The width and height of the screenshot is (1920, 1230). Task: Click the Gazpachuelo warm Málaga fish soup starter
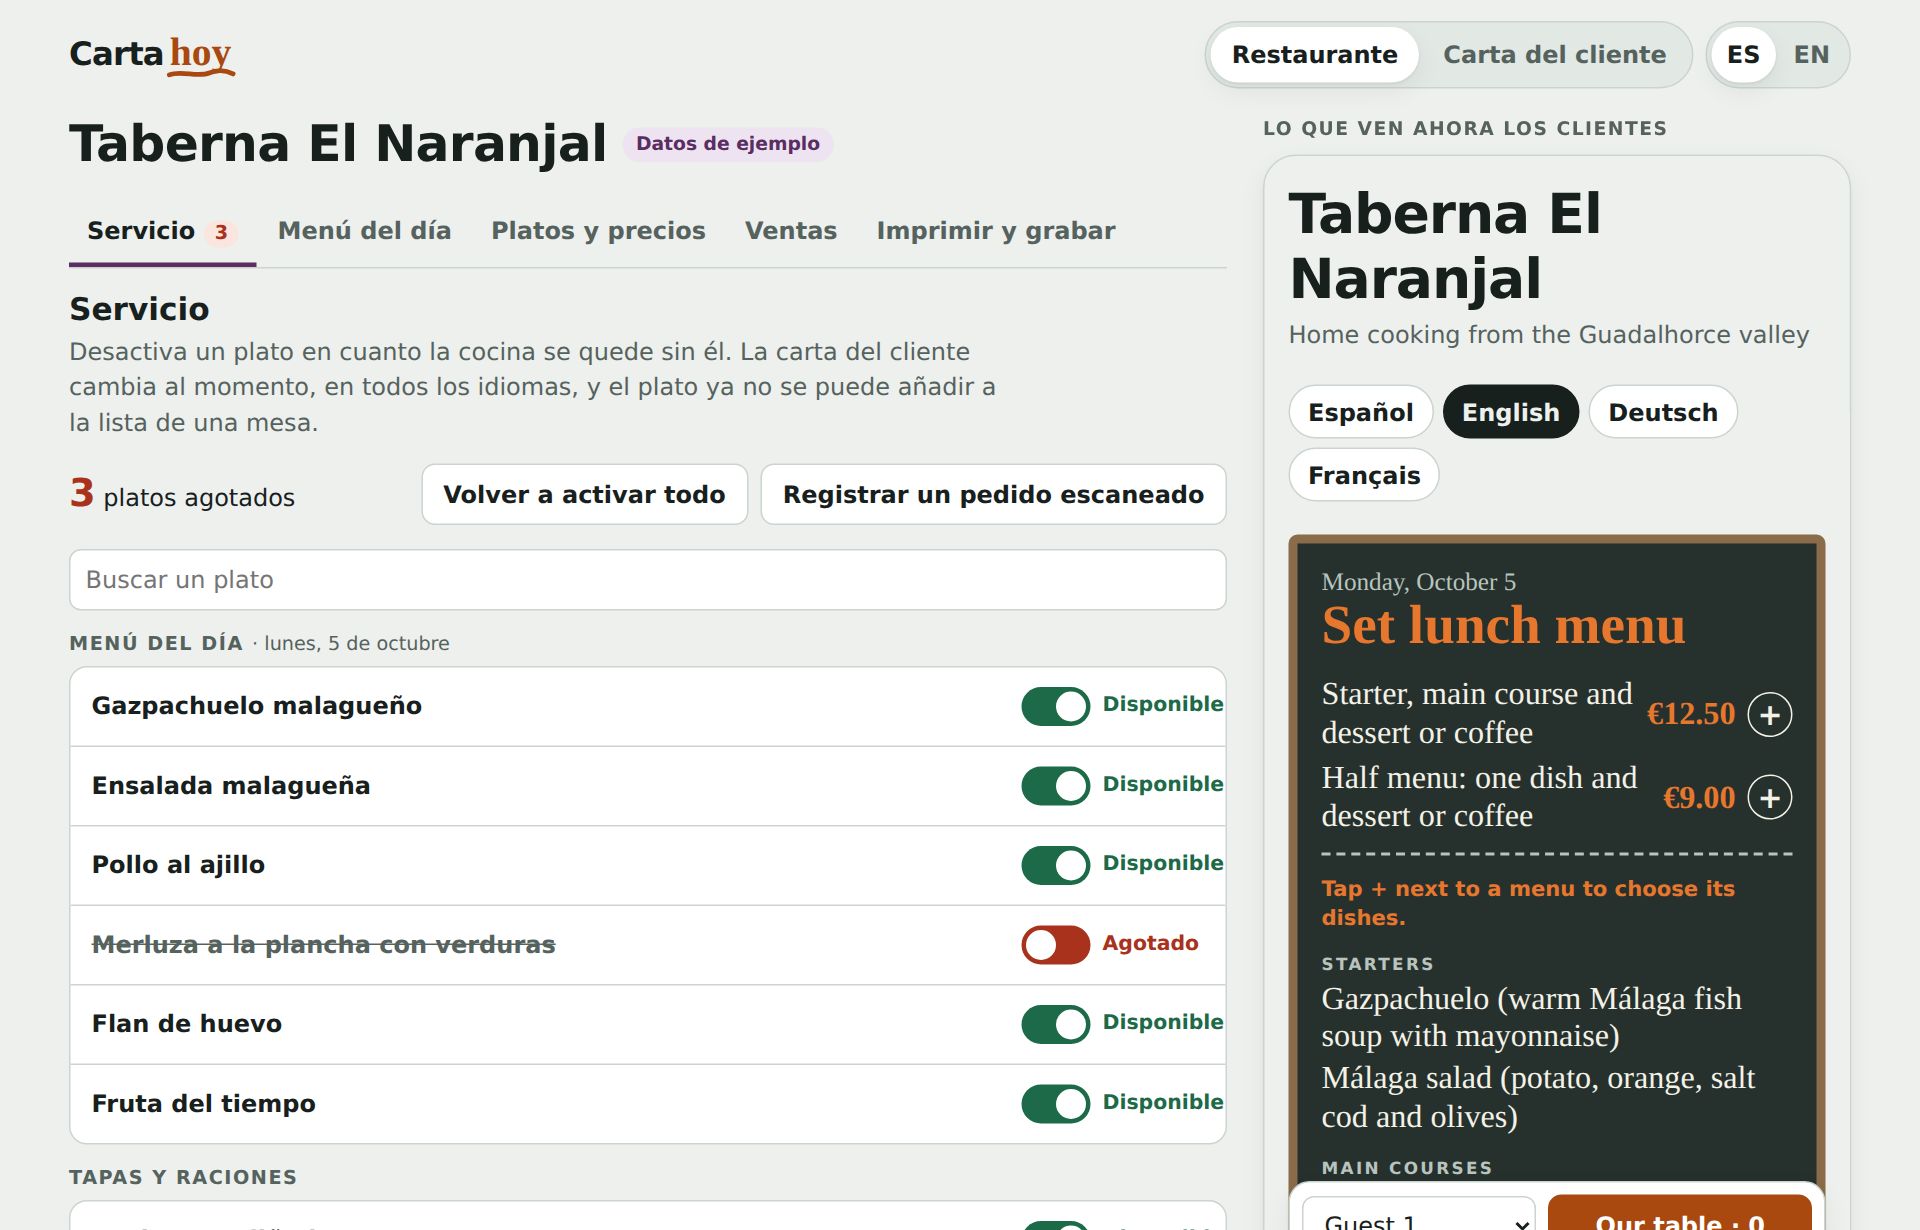(1531, 1017)
